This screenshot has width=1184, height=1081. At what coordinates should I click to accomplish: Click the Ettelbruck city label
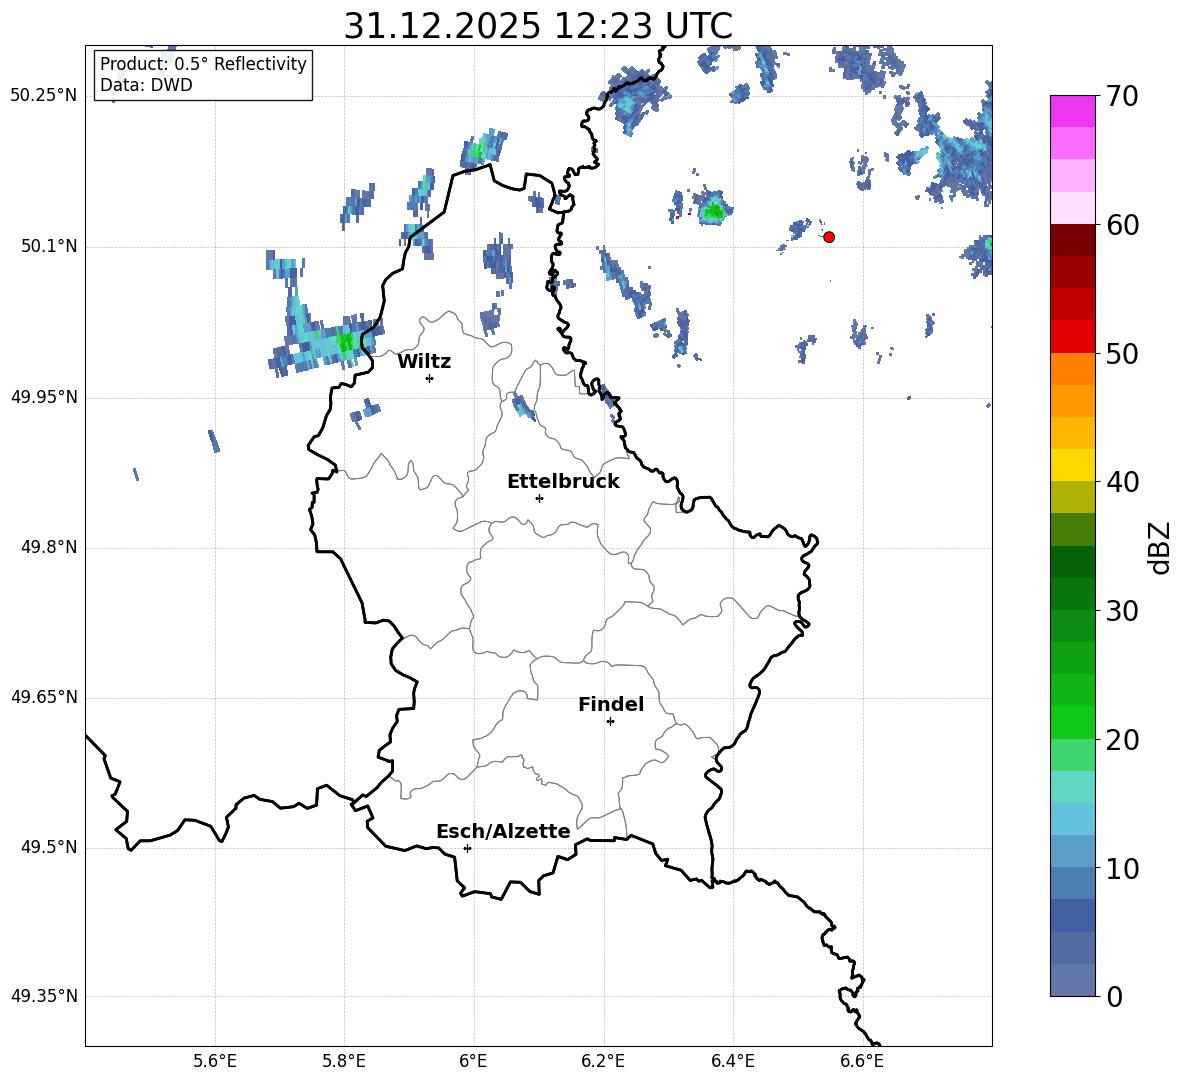[x=563, y=481]
